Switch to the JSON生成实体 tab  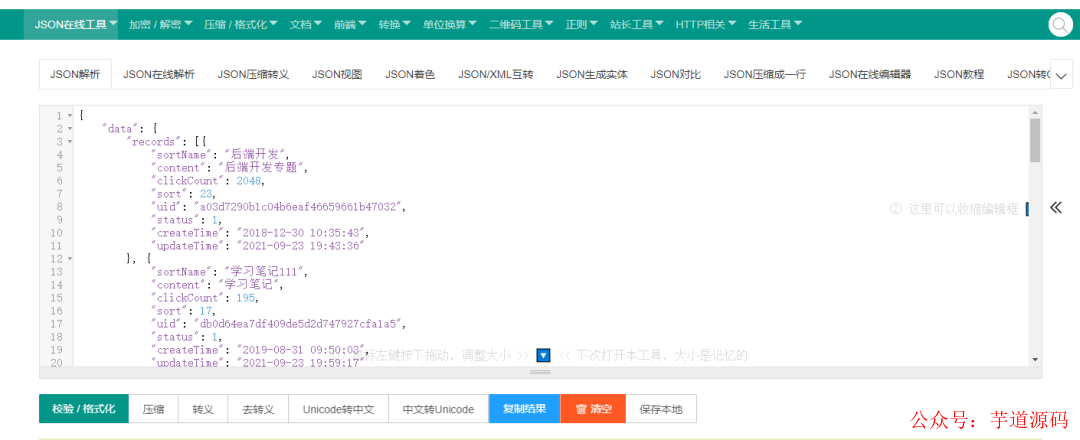coord(592,75)
